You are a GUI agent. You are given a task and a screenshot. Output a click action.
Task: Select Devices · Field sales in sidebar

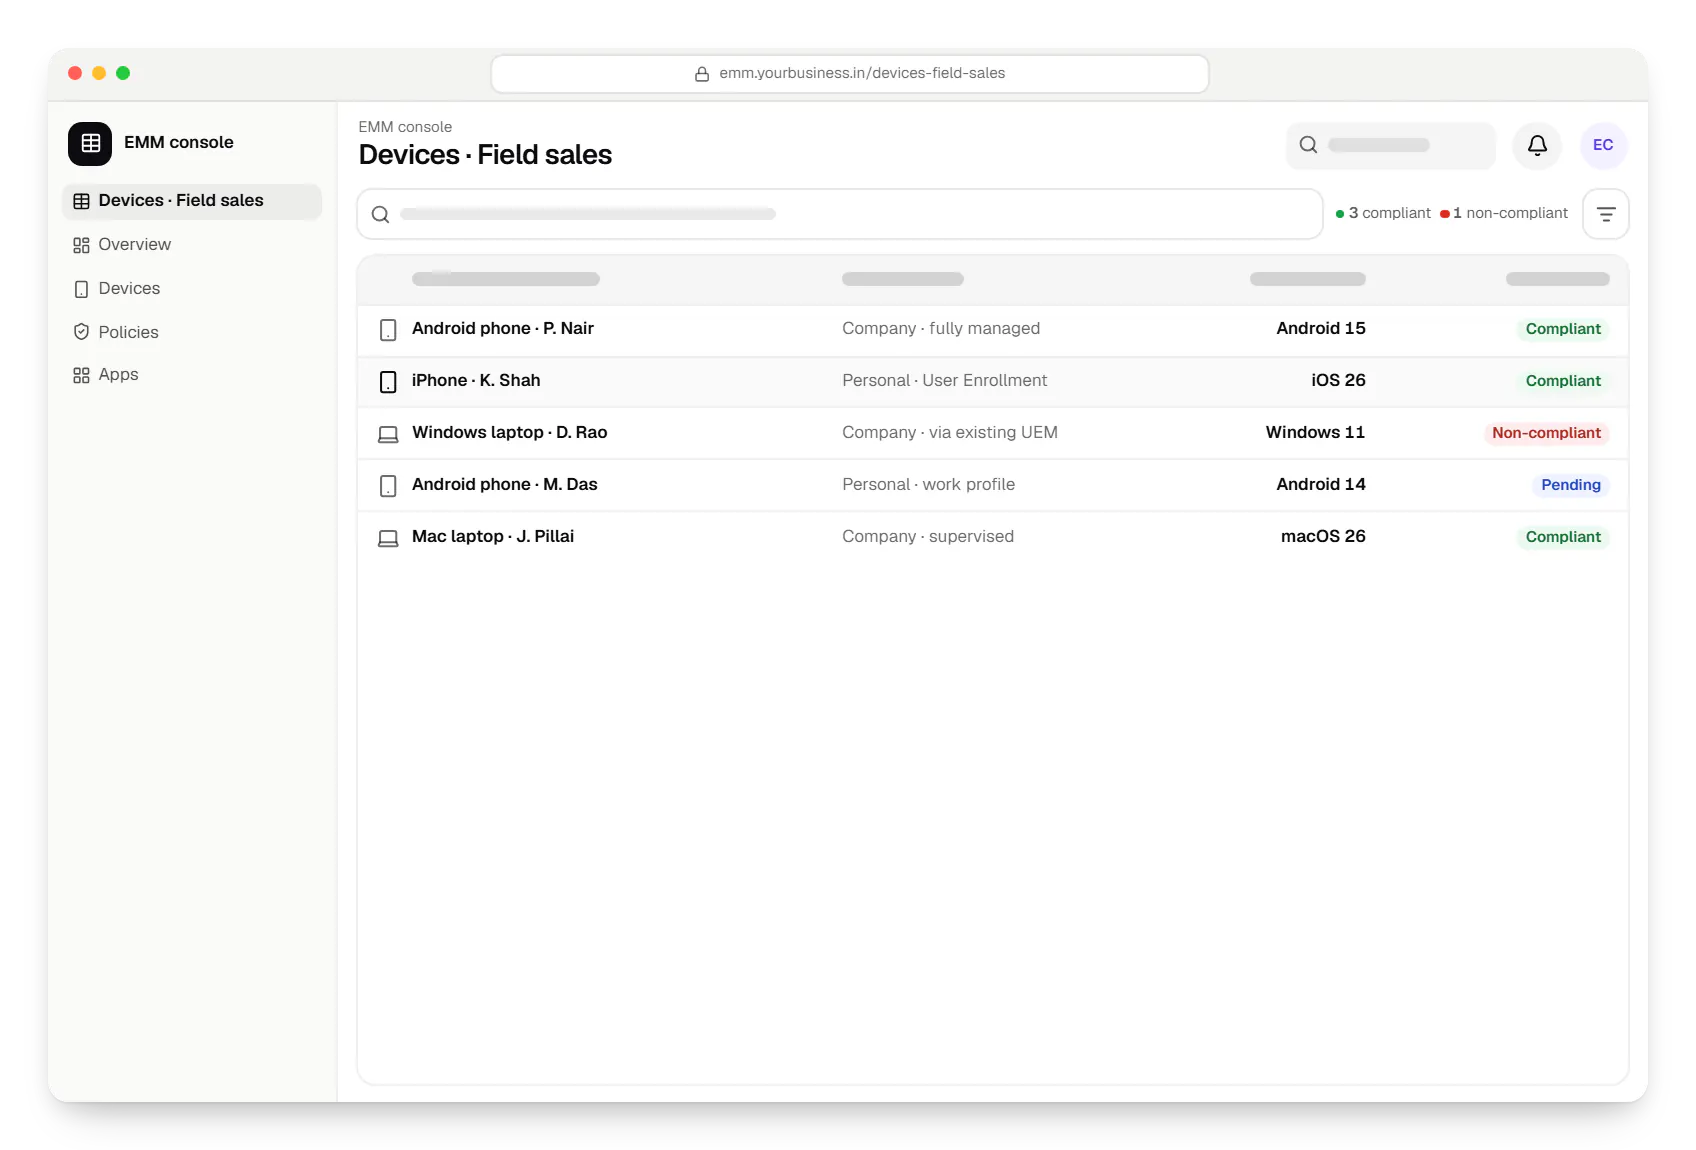pyautogui.click(x=192, y=201)
